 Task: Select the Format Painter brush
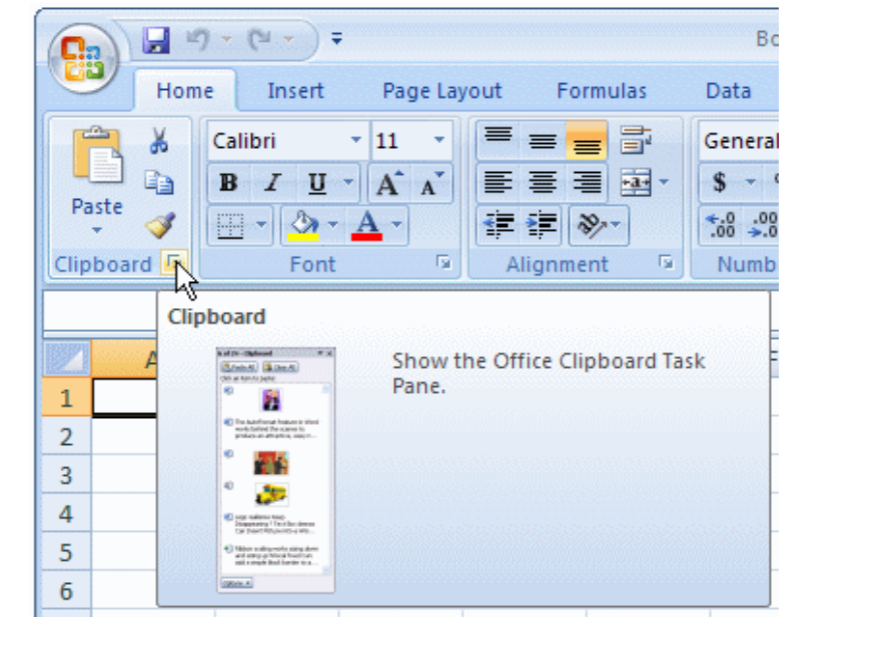tap(158, 225)
